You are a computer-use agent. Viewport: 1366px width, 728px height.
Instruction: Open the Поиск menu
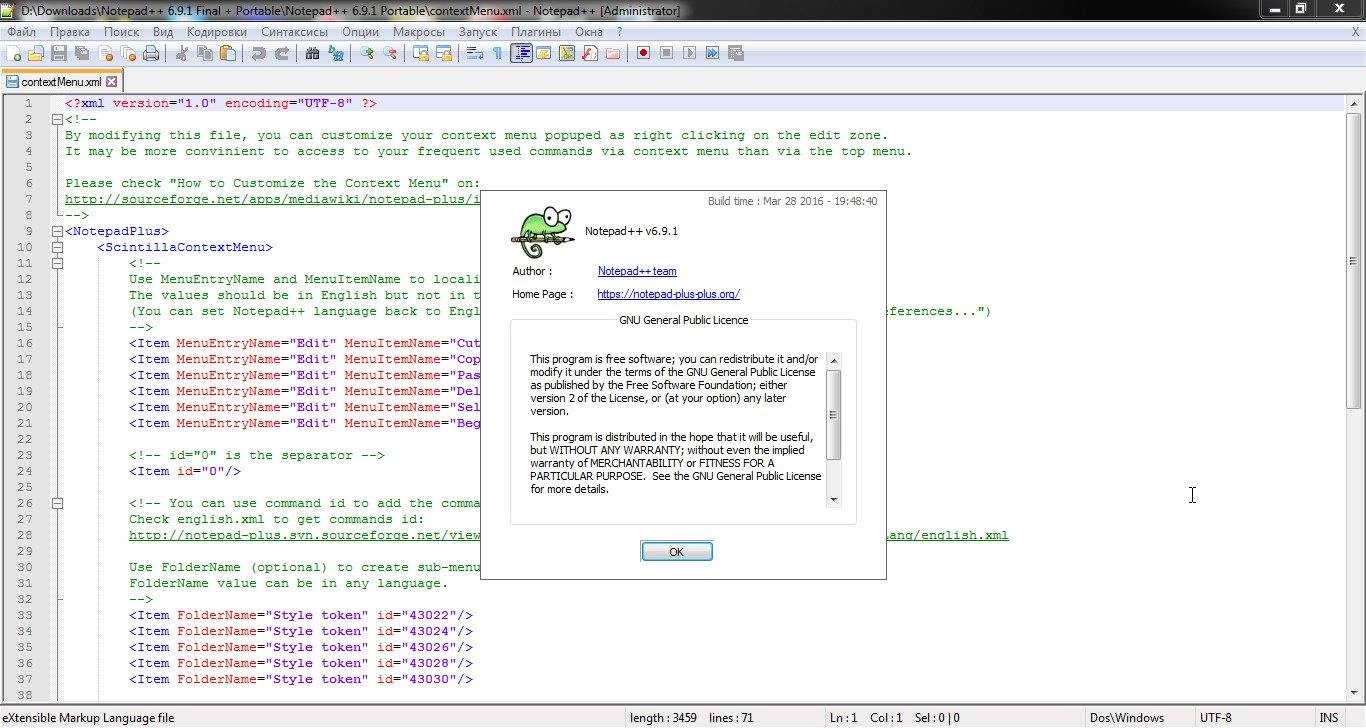121,32
